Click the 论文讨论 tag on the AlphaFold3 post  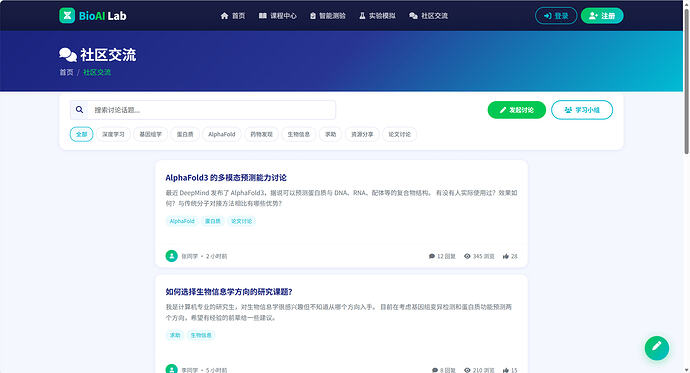click(242, 221)
